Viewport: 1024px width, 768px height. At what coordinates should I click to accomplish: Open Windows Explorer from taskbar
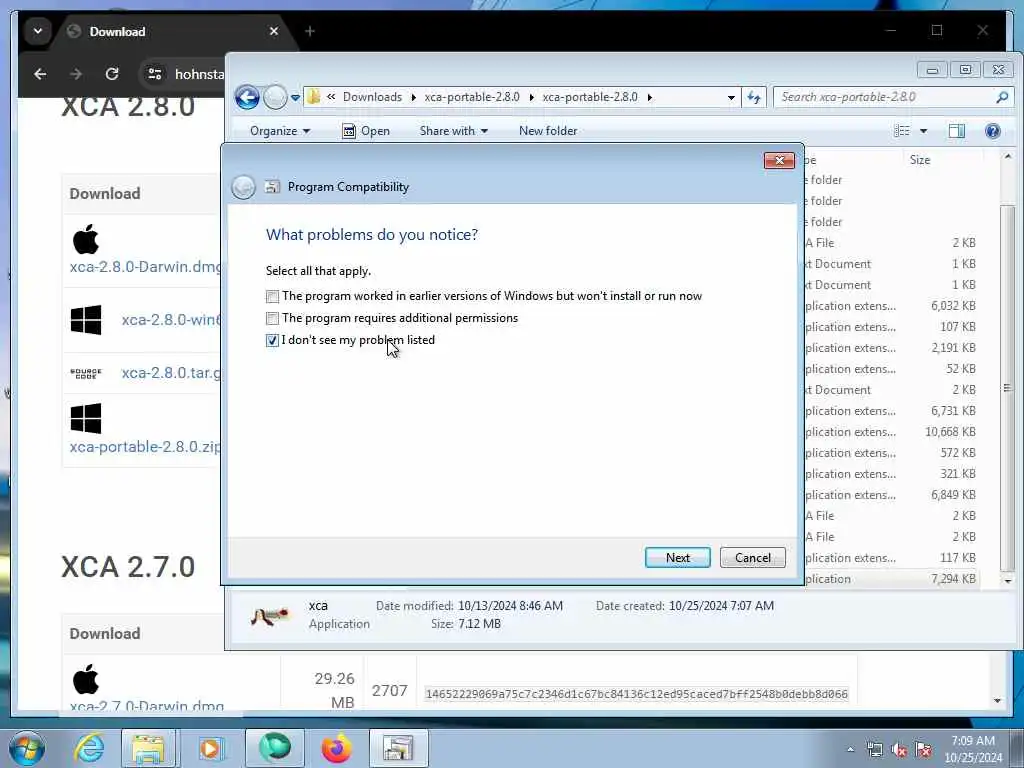(x=148, y=748)
